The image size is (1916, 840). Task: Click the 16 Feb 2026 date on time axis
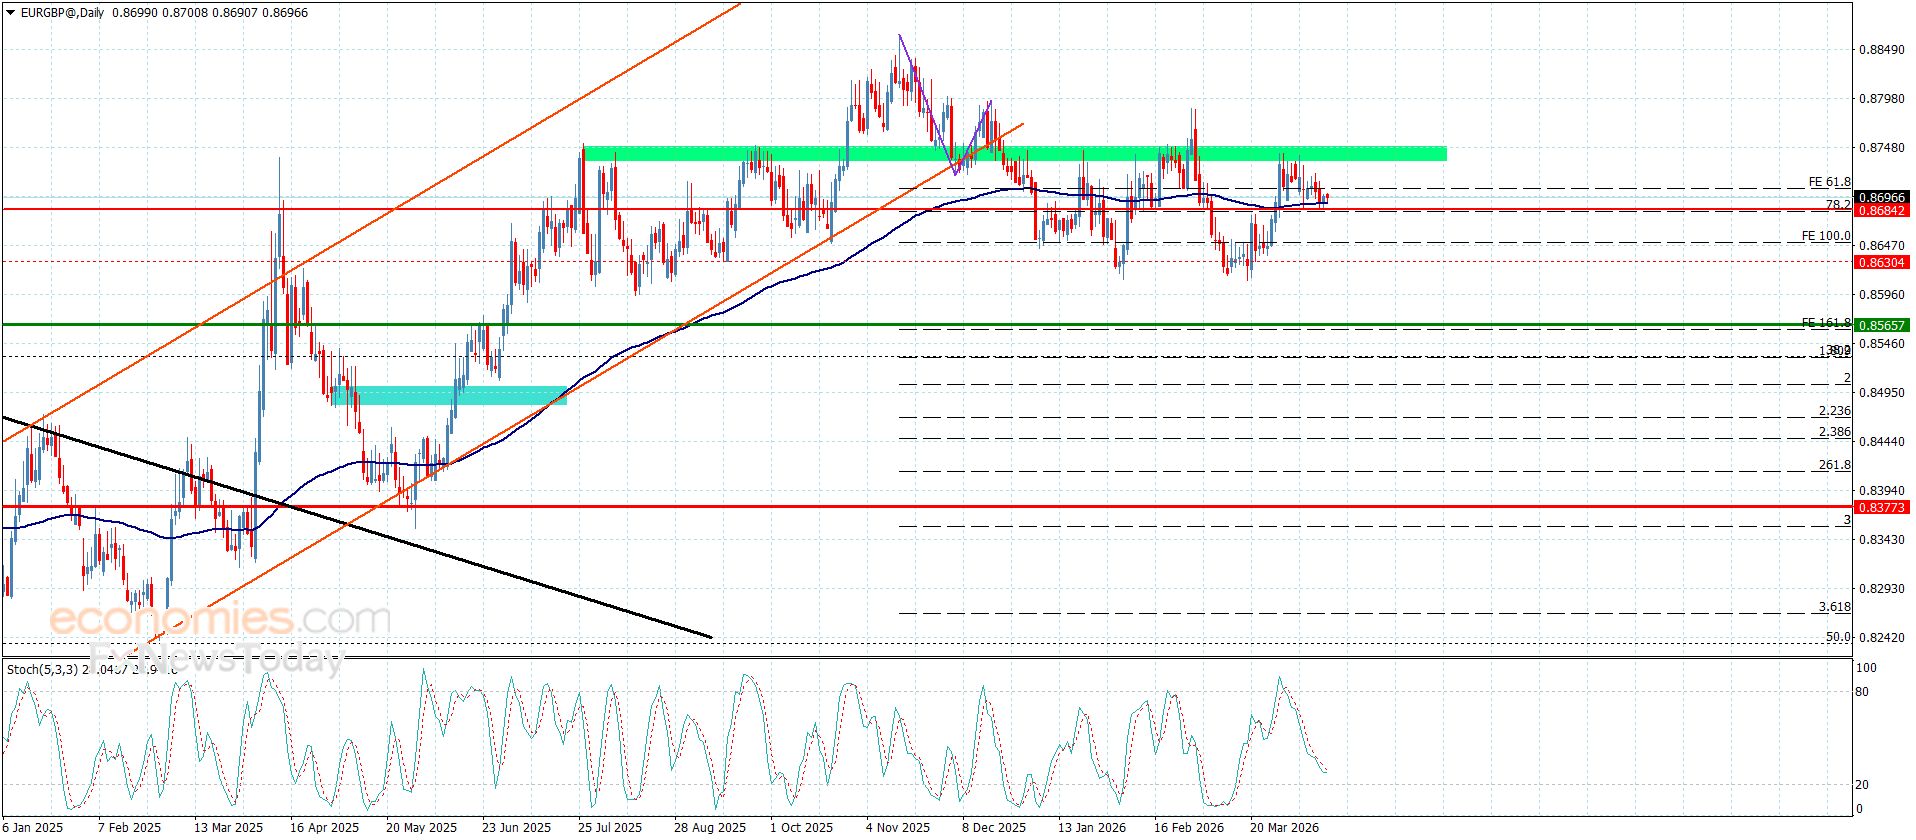click(1187, 828)
